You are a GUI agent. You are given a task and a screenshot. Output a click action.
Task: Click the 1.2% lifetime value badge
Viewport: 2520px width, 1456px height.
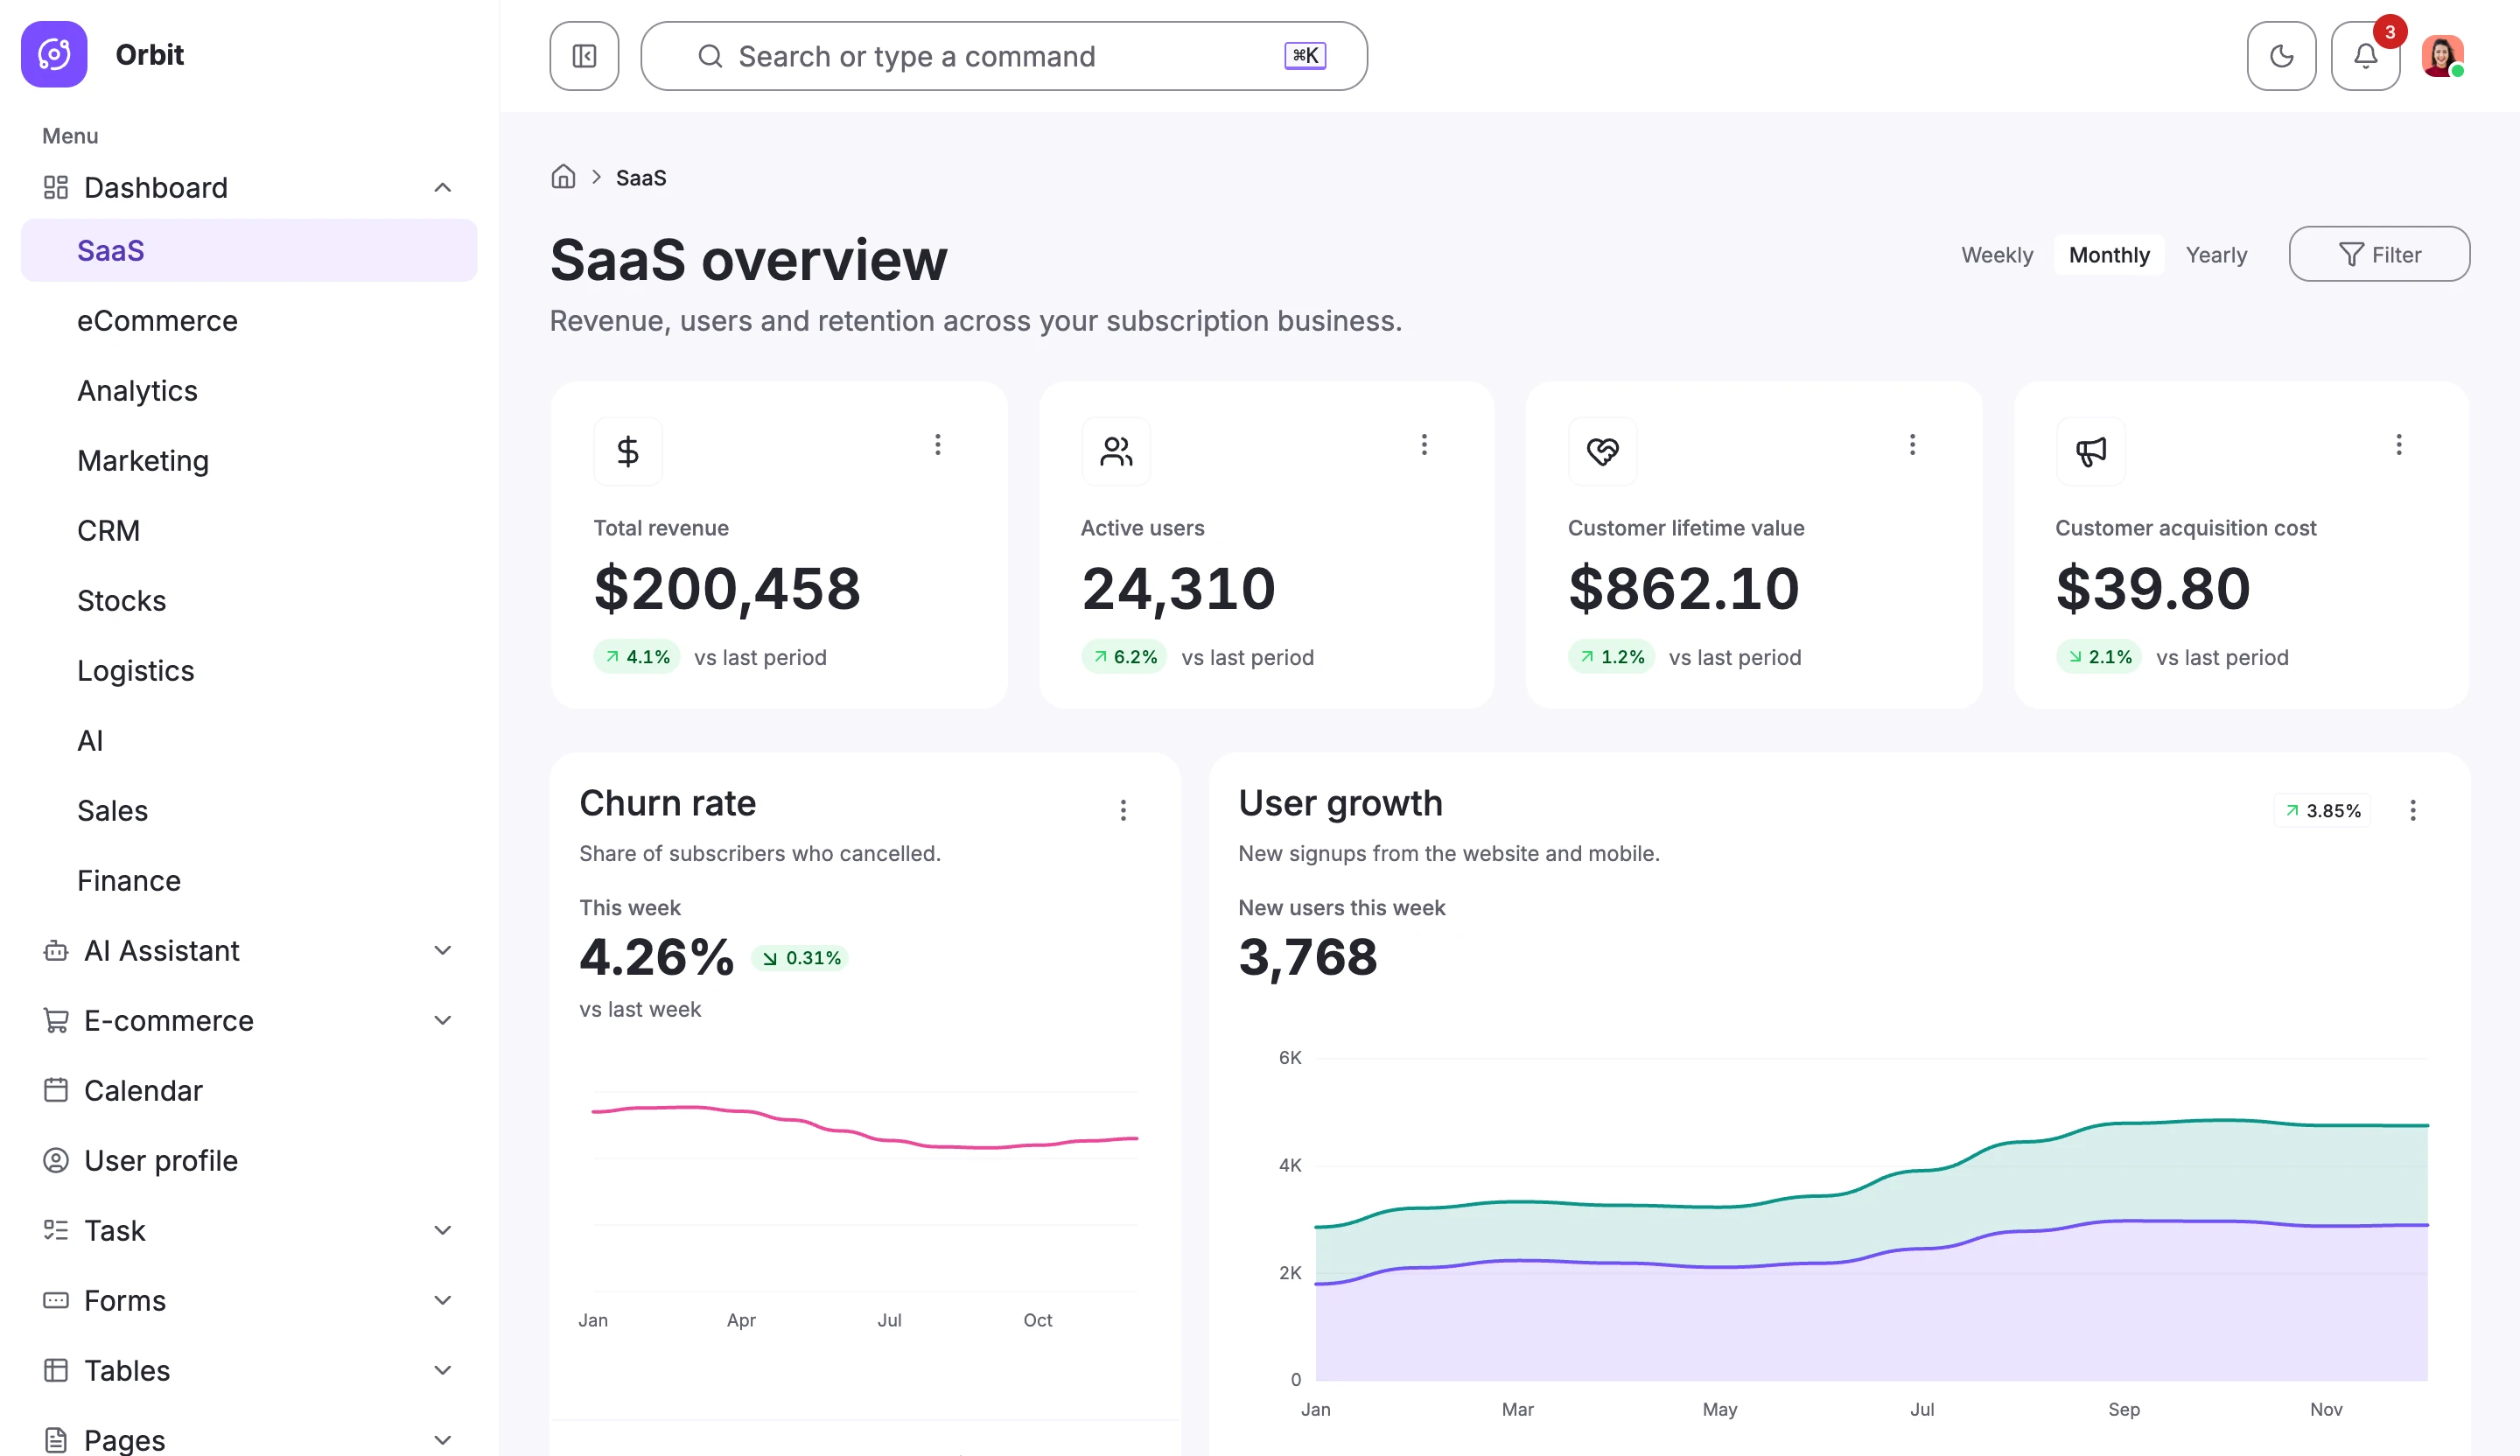tap(1611, 657)
